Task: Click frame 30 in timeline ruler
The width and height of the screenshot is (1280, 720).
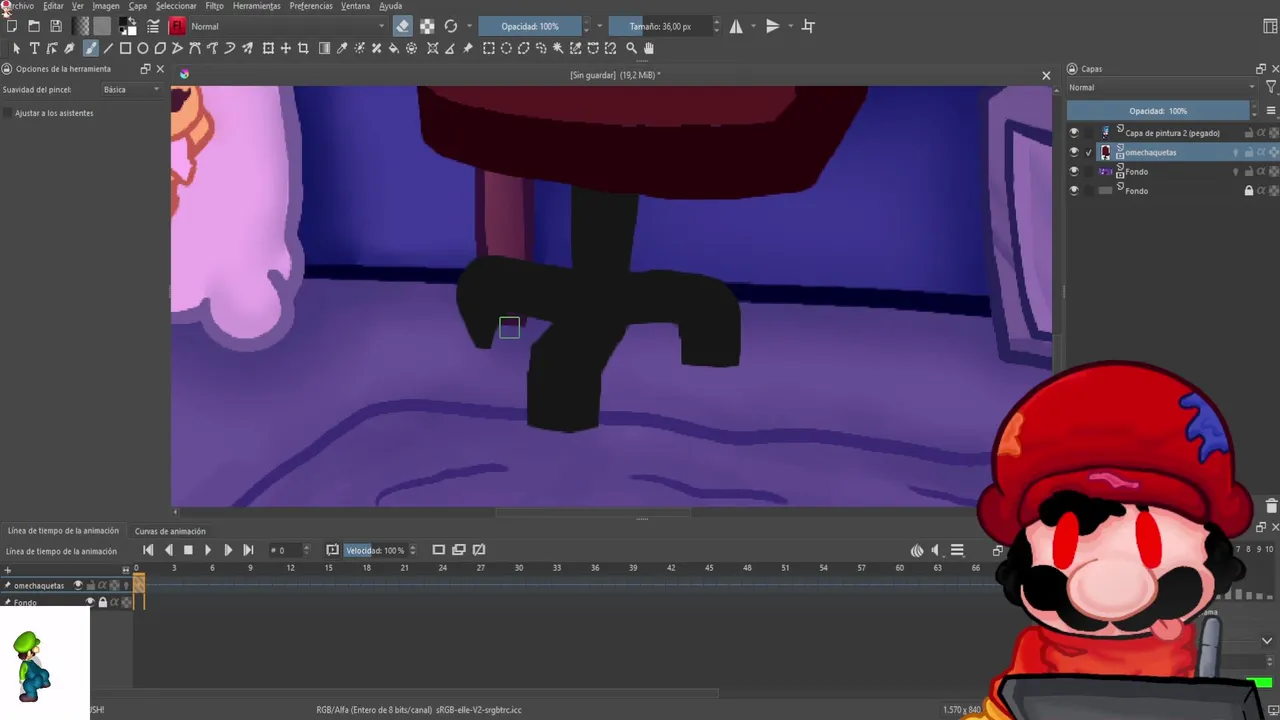Action: pyautogui.click(x=519, y=568)
